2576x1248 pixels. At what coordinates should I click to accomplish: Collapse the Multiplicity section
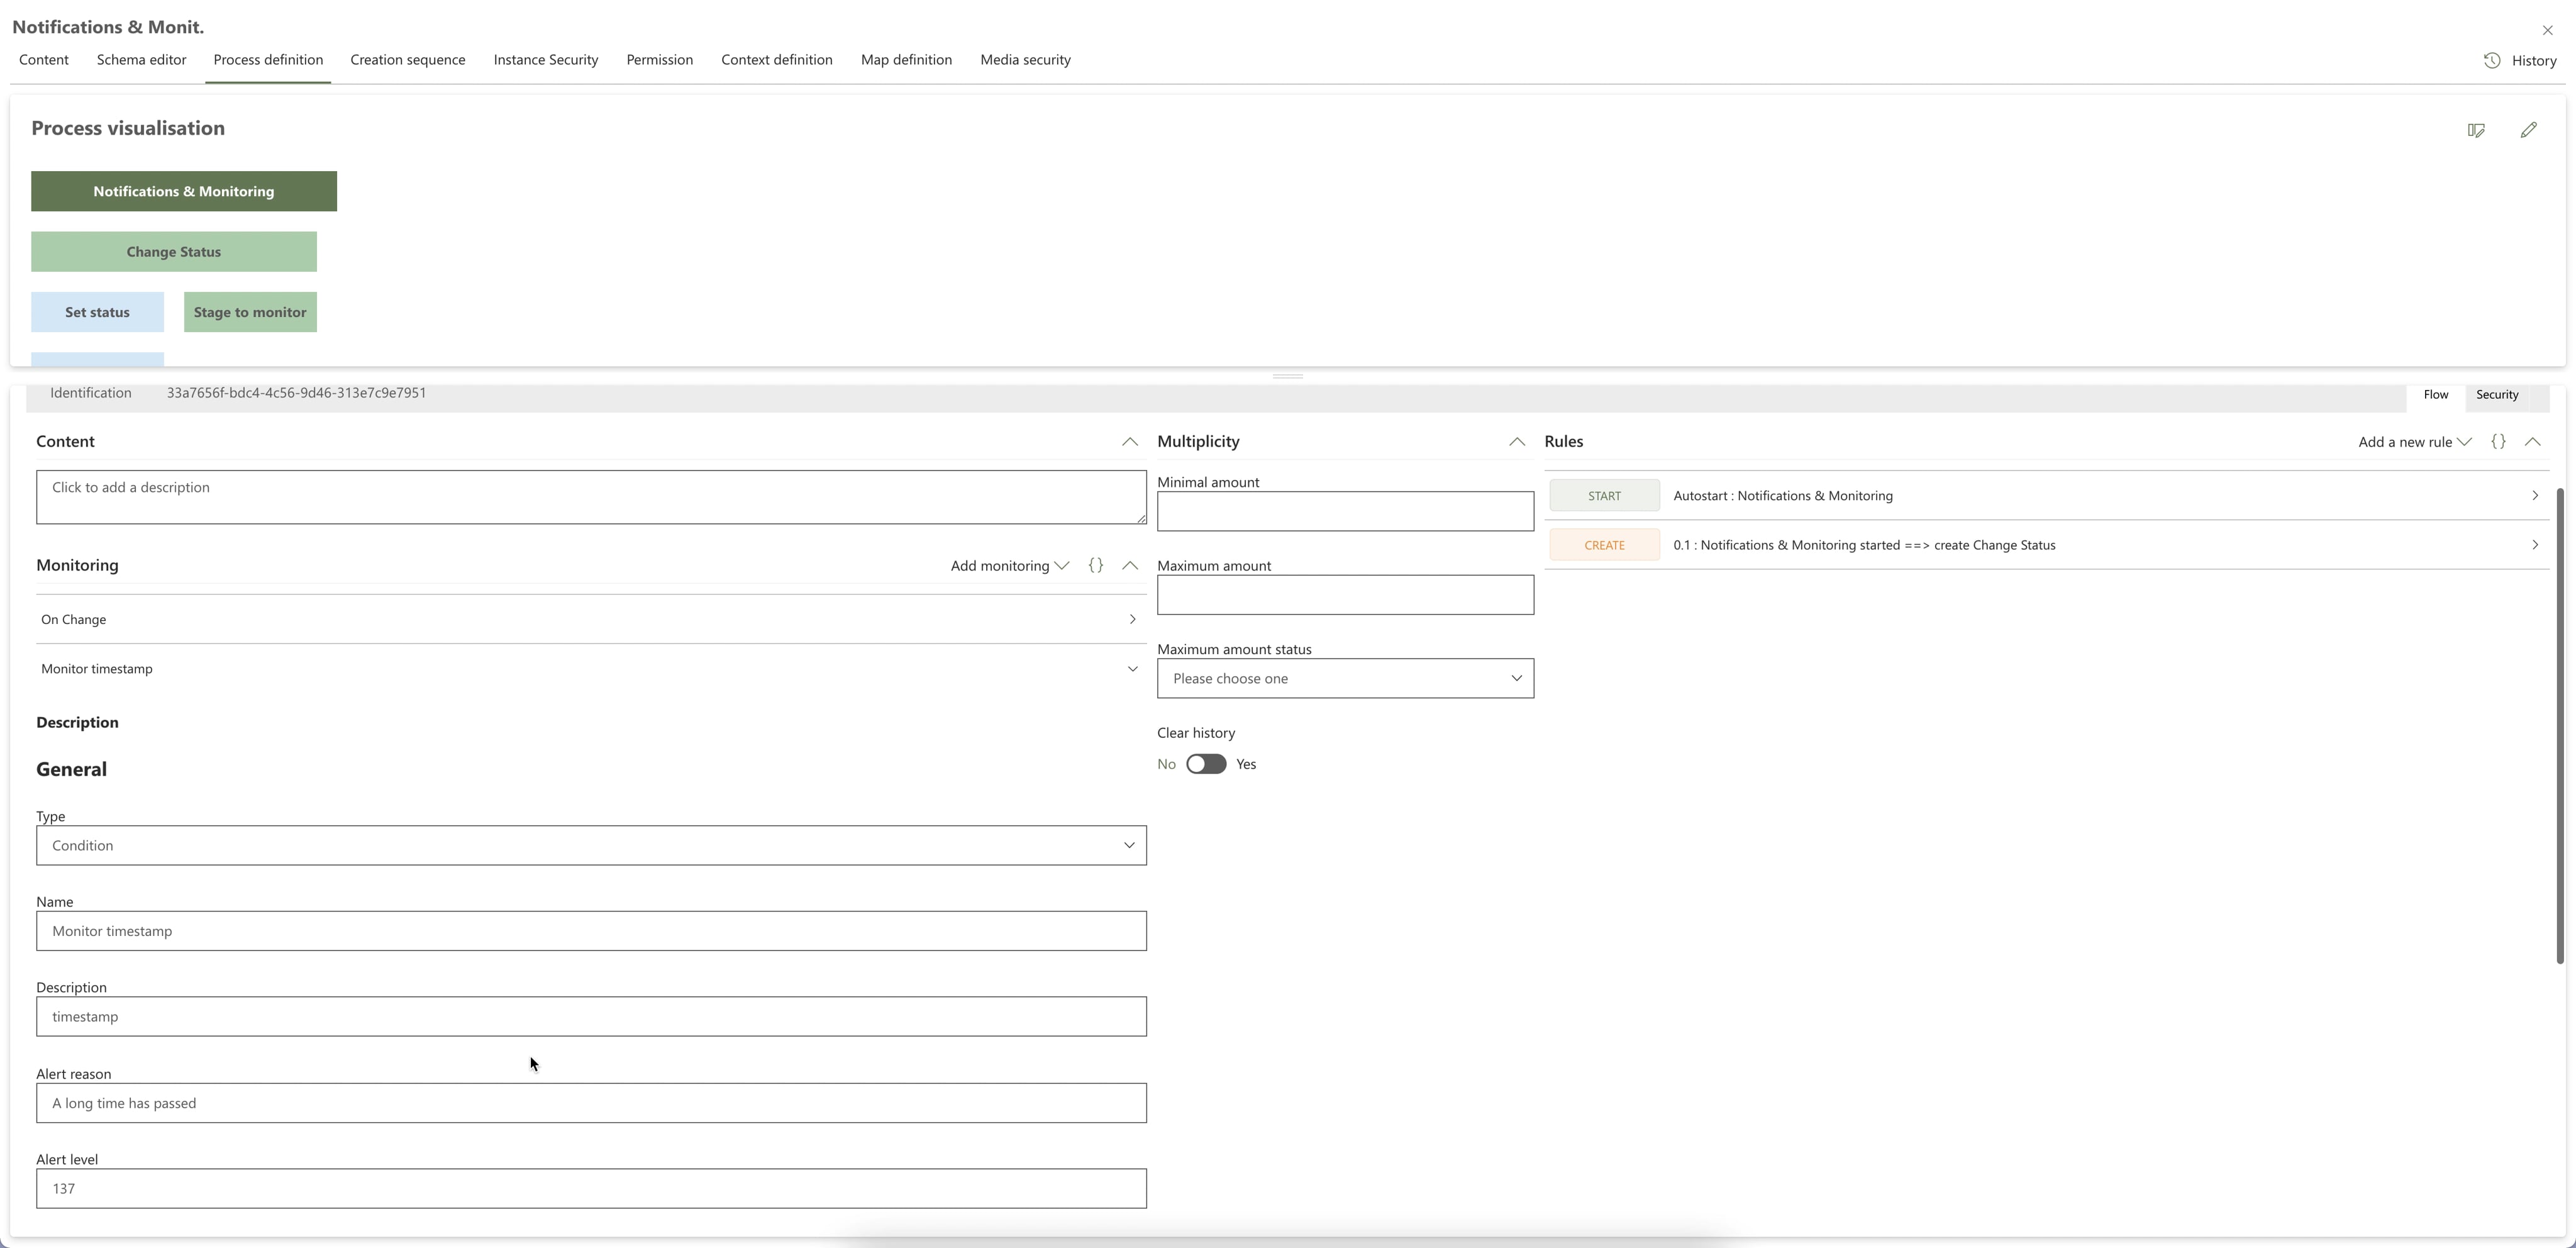pyautogui.click(x=1517, y=442)
